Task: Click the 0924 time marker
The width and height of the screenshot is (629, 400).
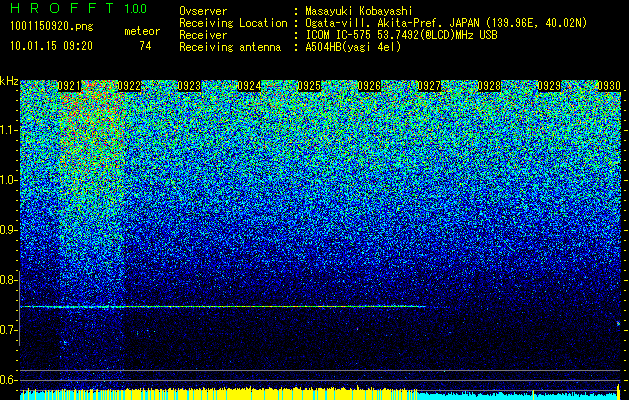Action: point(249,86)
